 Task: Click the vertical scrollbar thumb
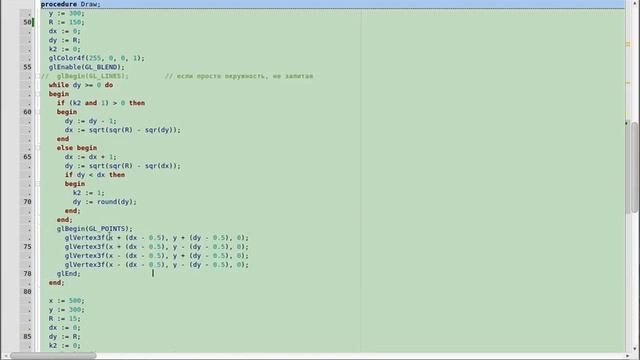[x=634, y=167]
